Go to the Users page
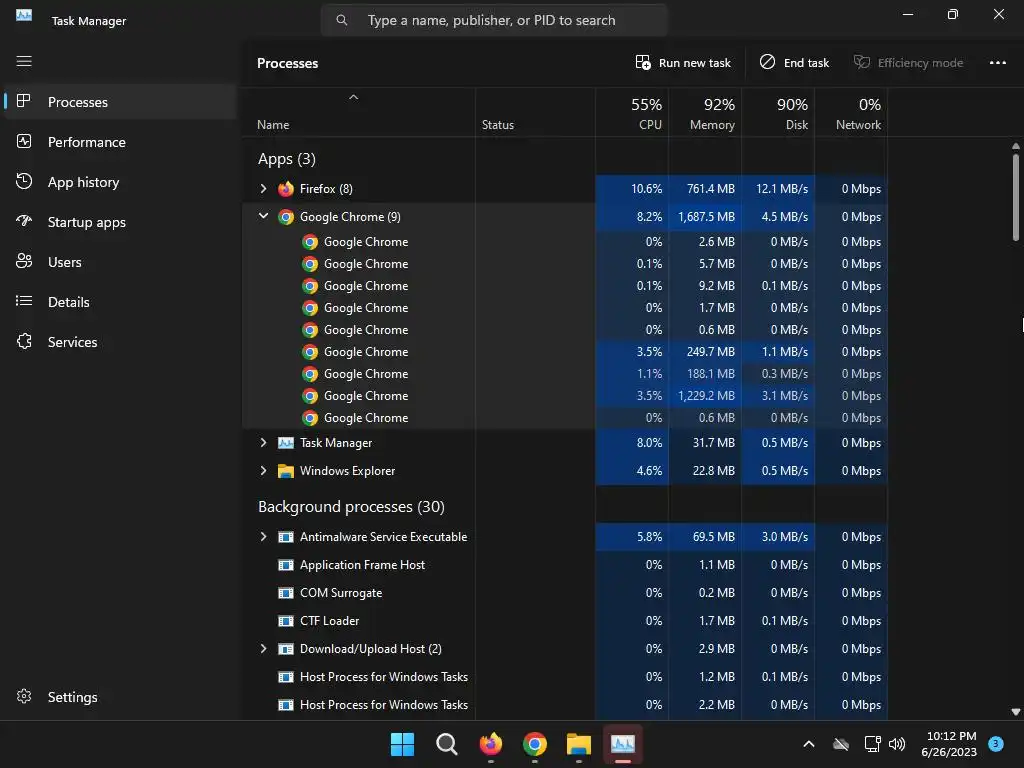The image size is (1024, 768). point(120,262)
